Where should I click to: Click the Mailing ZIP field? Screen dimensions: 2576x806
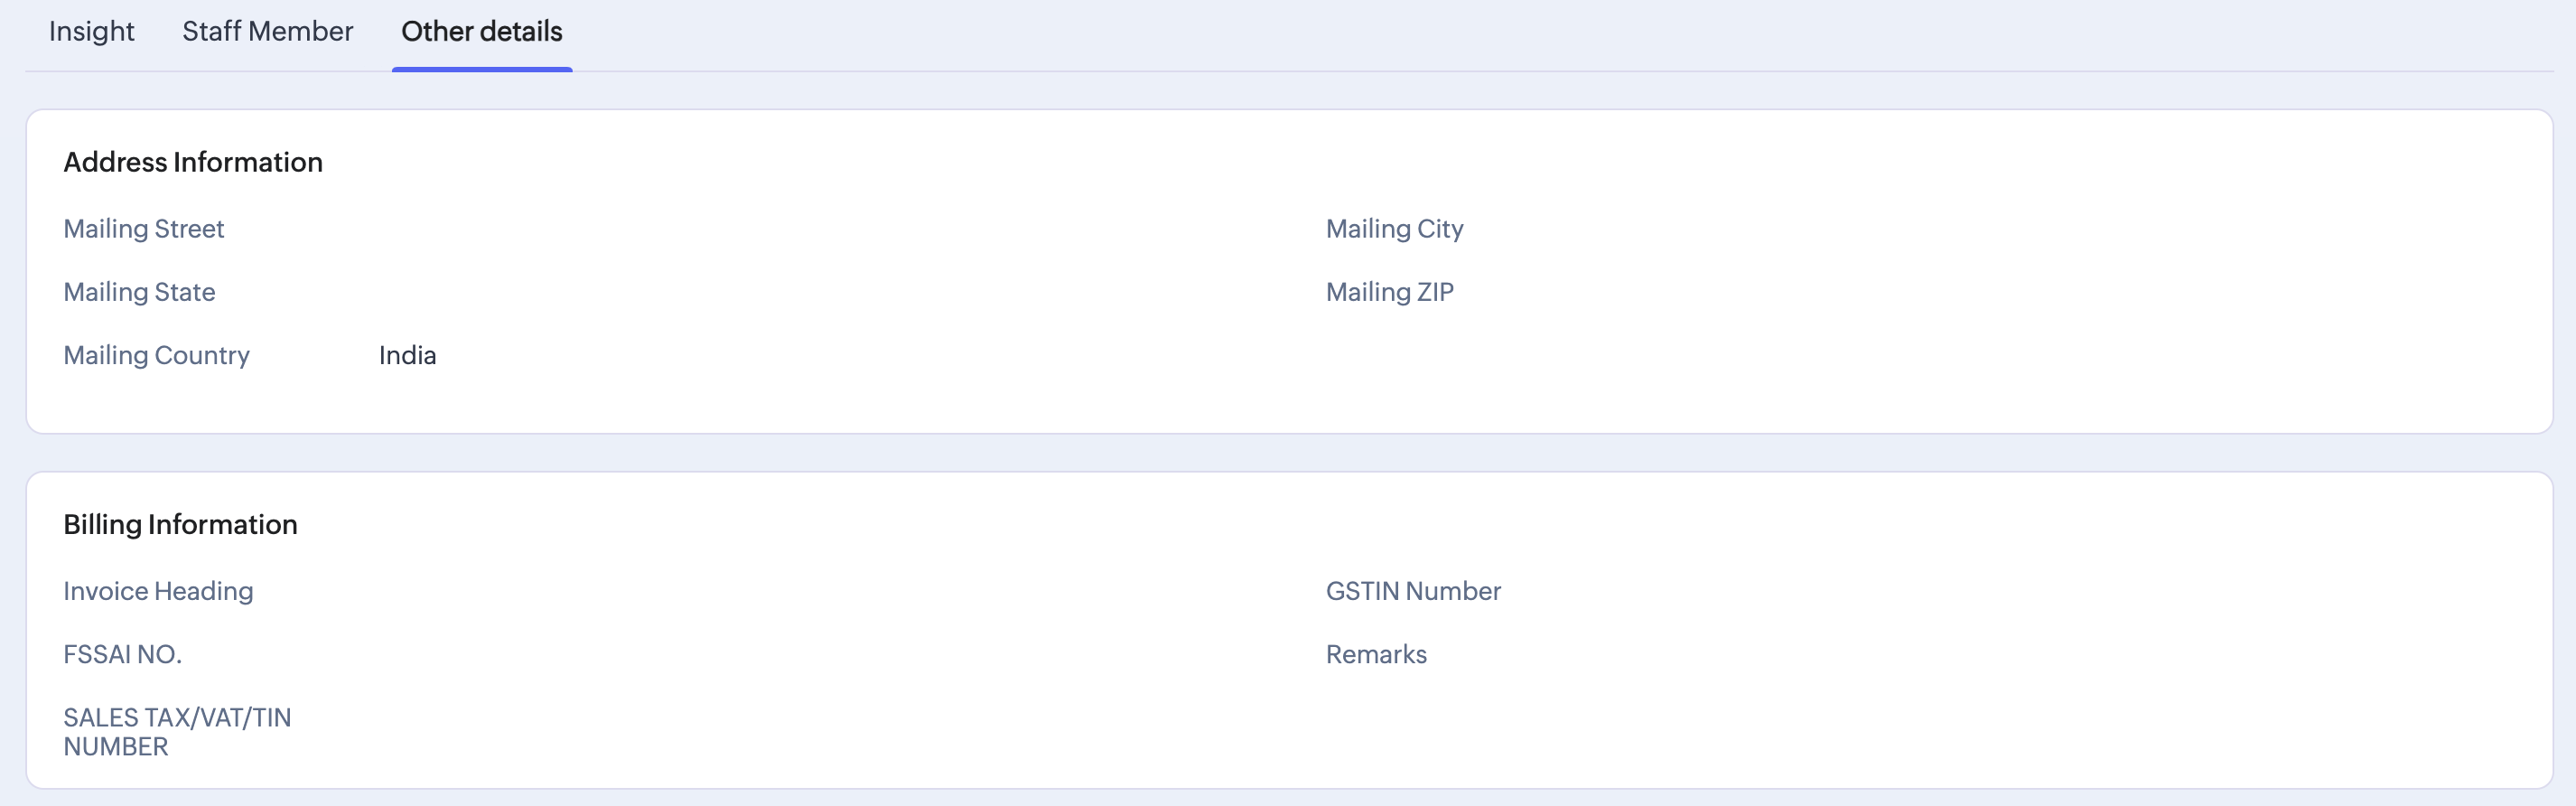point(1390,292)
